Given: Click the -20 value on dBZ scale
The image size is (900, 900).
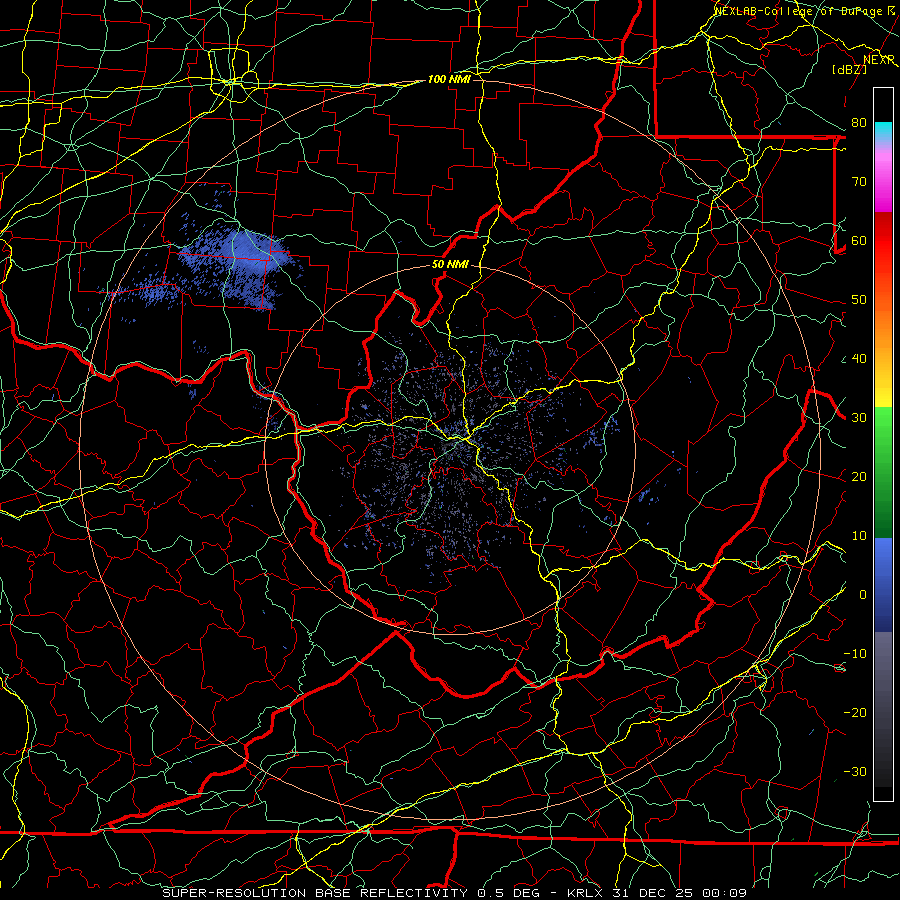Looking at the screenshot, I should coord(855,712).
